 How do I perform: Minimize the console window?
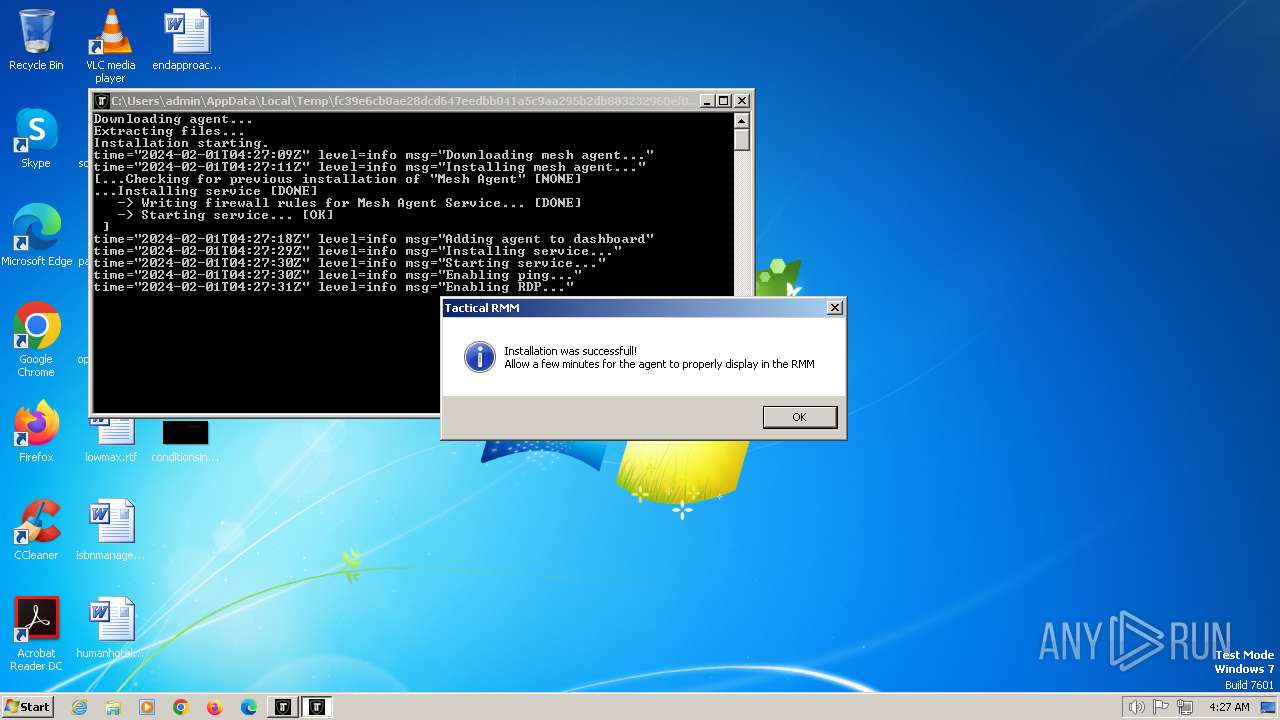tap(707, 101)
